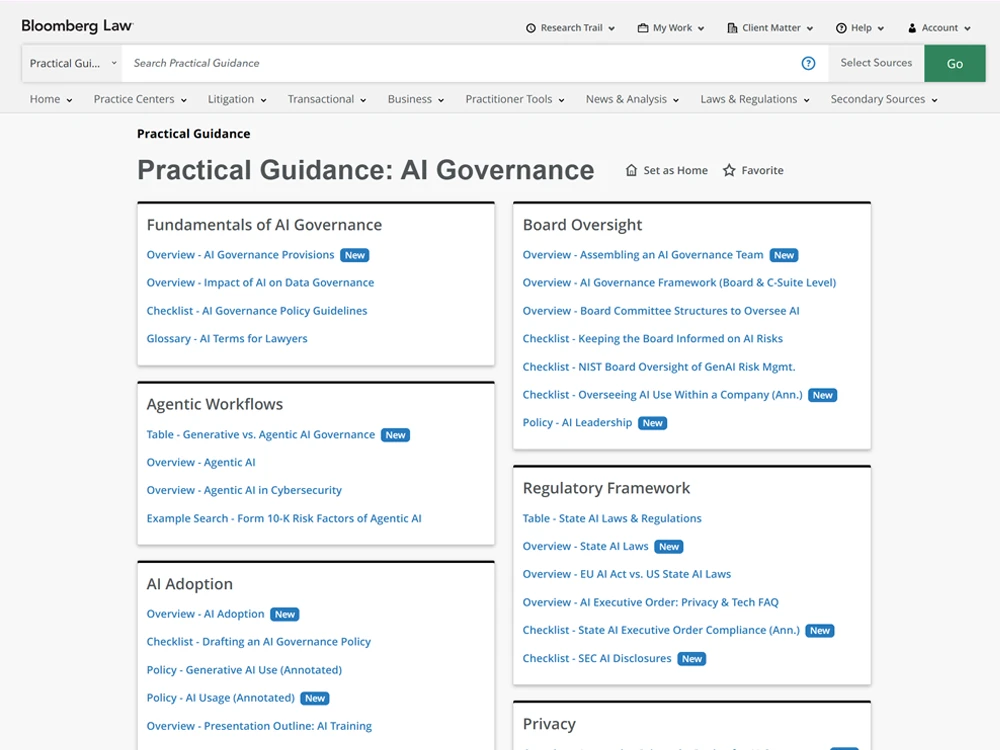Screen dimensions: 1000x750
Task: Click into the Search Practical Guidance field
Action: pos(459,63)
